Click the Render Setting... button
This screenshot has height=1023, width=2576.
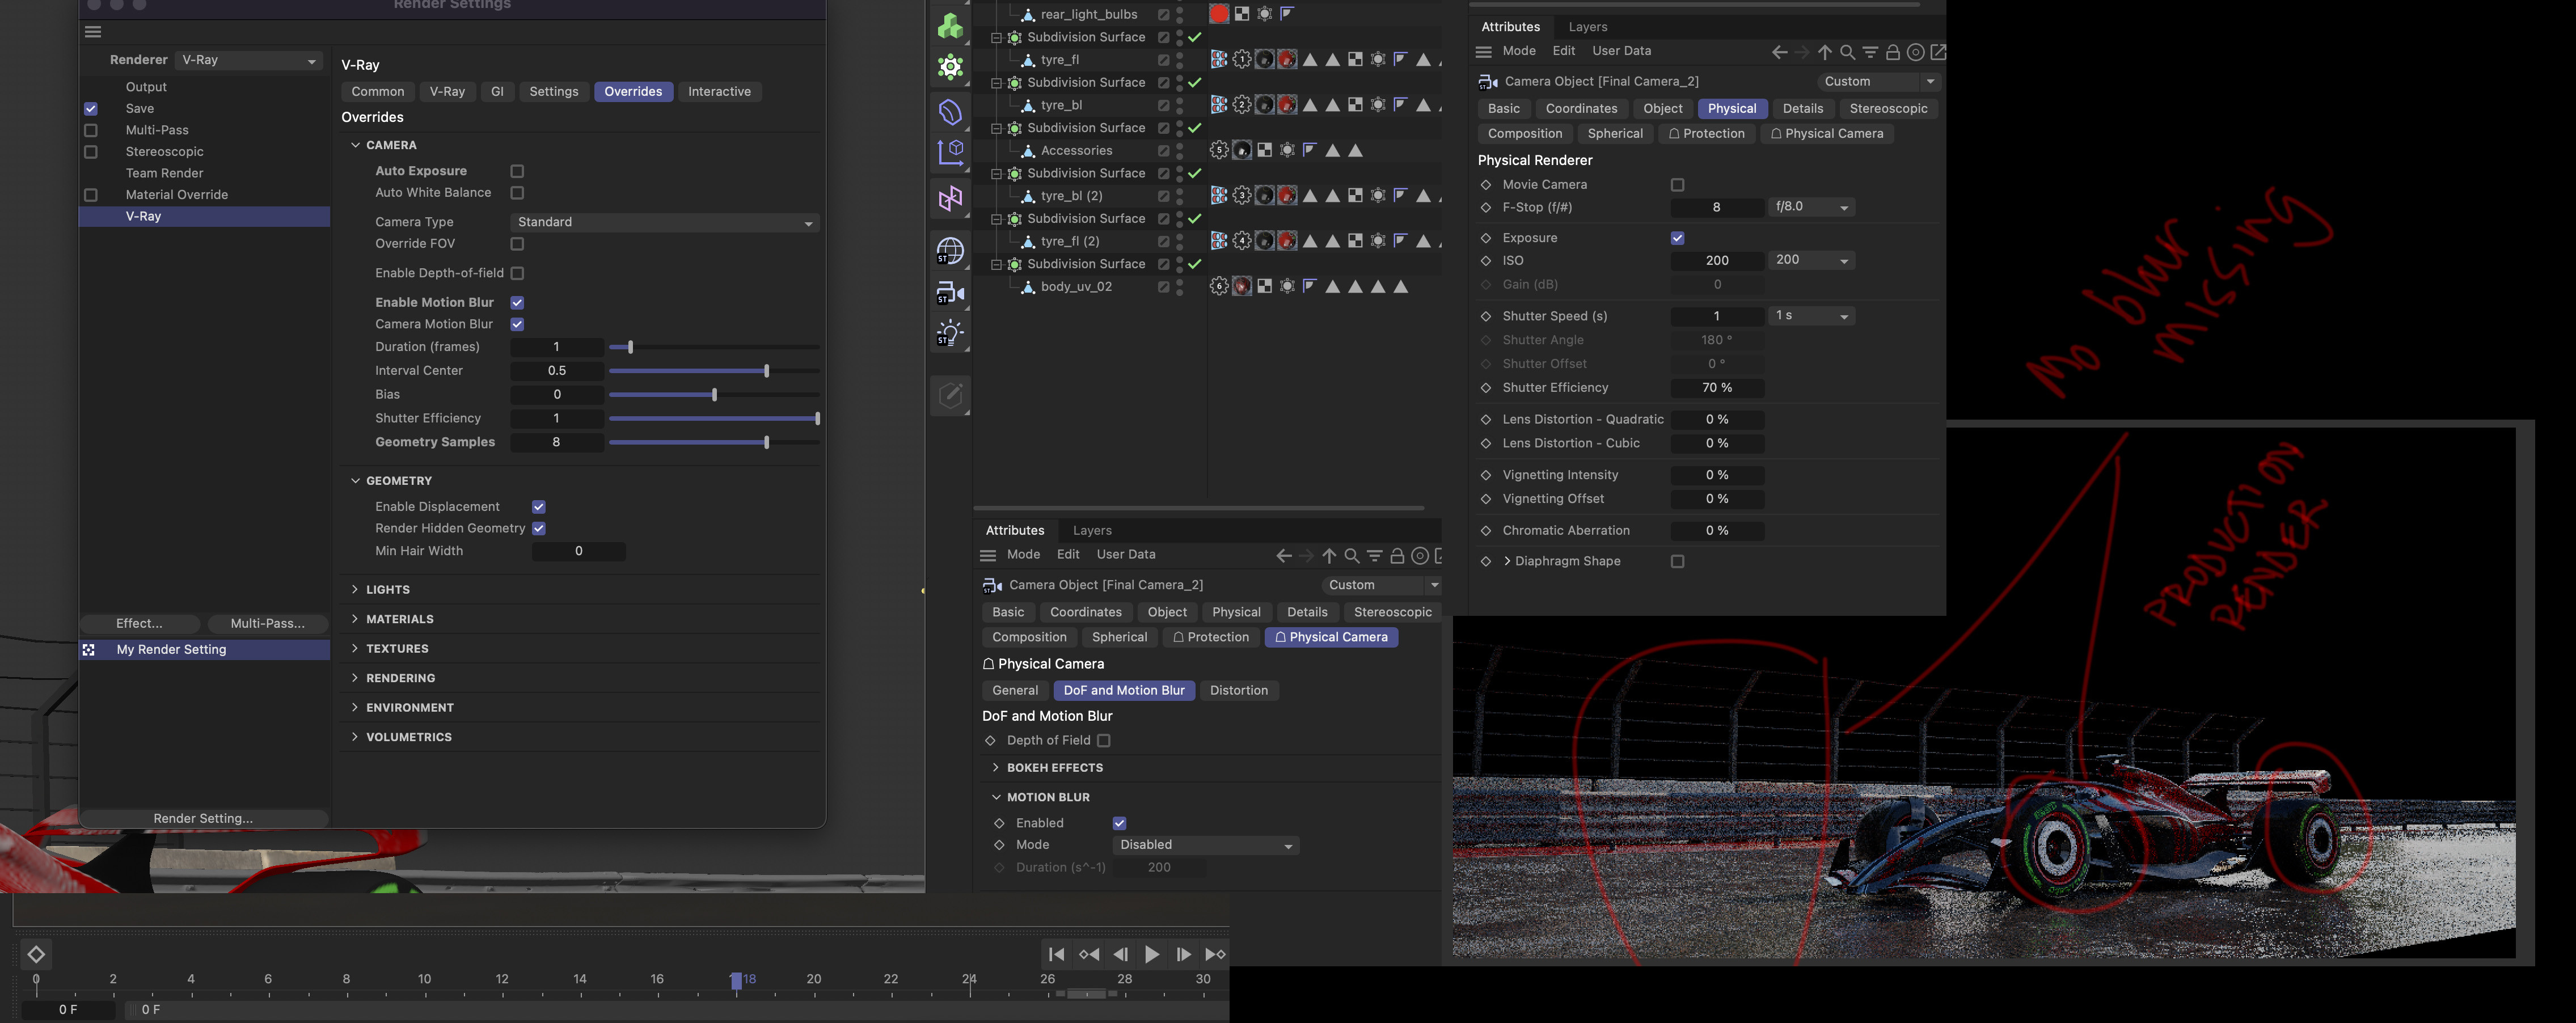[x=203, y=818]
